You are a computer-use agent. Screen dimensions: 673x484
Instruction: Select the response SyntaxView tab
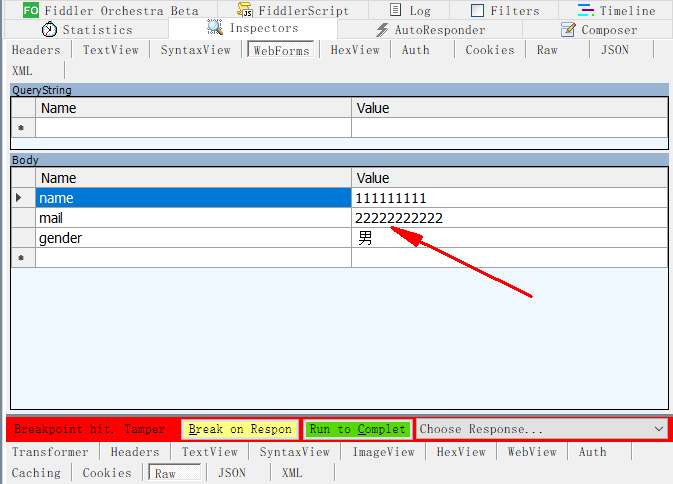click(x=294, y=452)
